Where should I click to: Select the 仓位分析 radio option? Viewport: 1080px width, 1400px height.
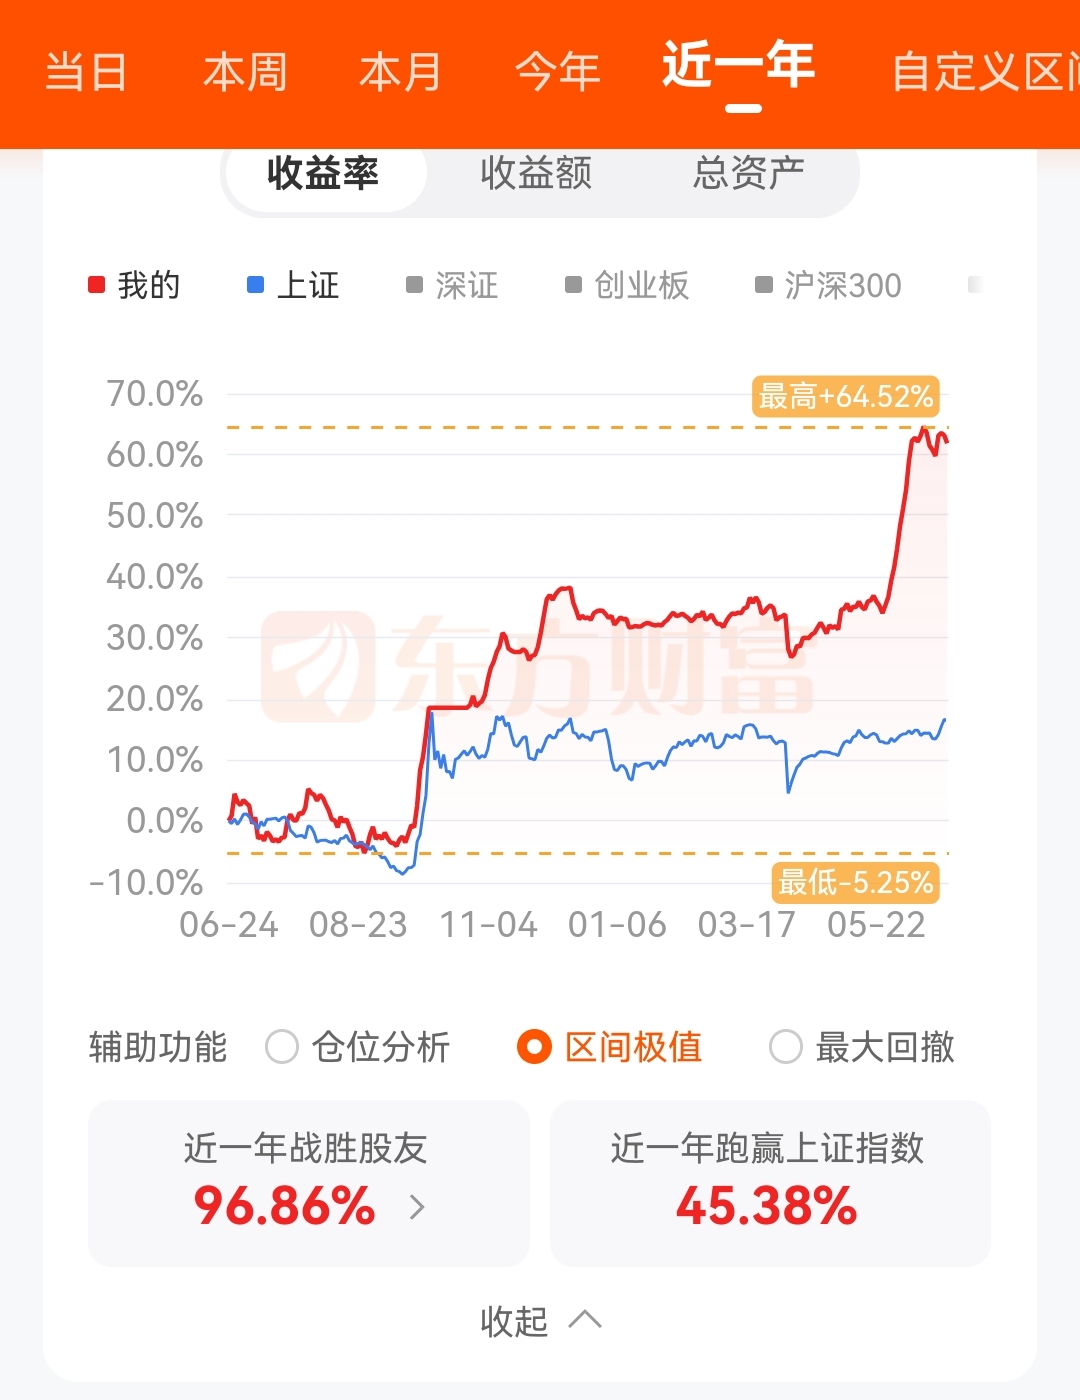[x=358, y=1047]
